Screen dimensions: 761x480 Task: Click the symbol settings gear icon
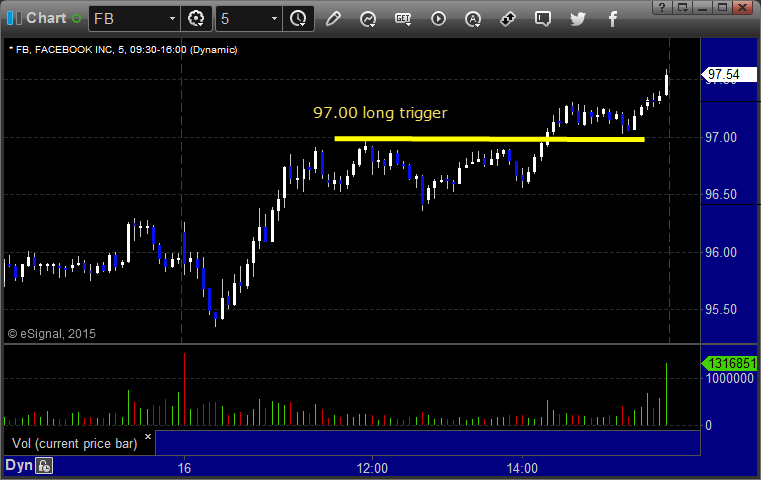(x=196, y=19)
